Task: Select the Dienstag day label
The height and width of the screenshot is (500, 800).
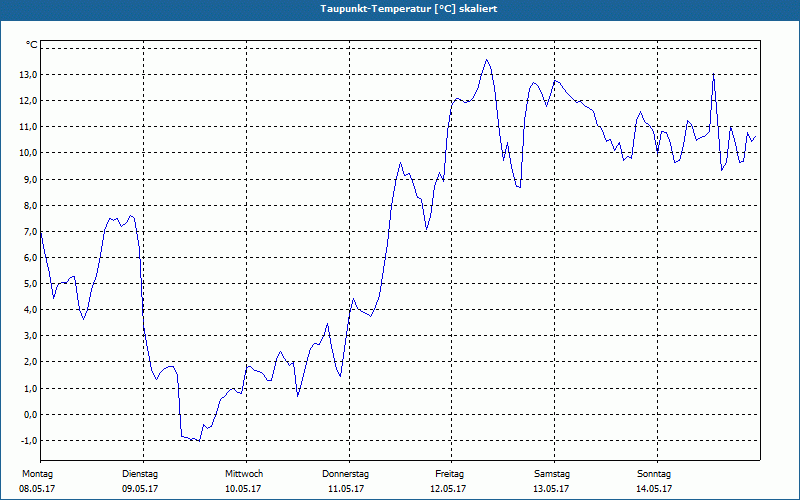Action: [x=140, y=474]
